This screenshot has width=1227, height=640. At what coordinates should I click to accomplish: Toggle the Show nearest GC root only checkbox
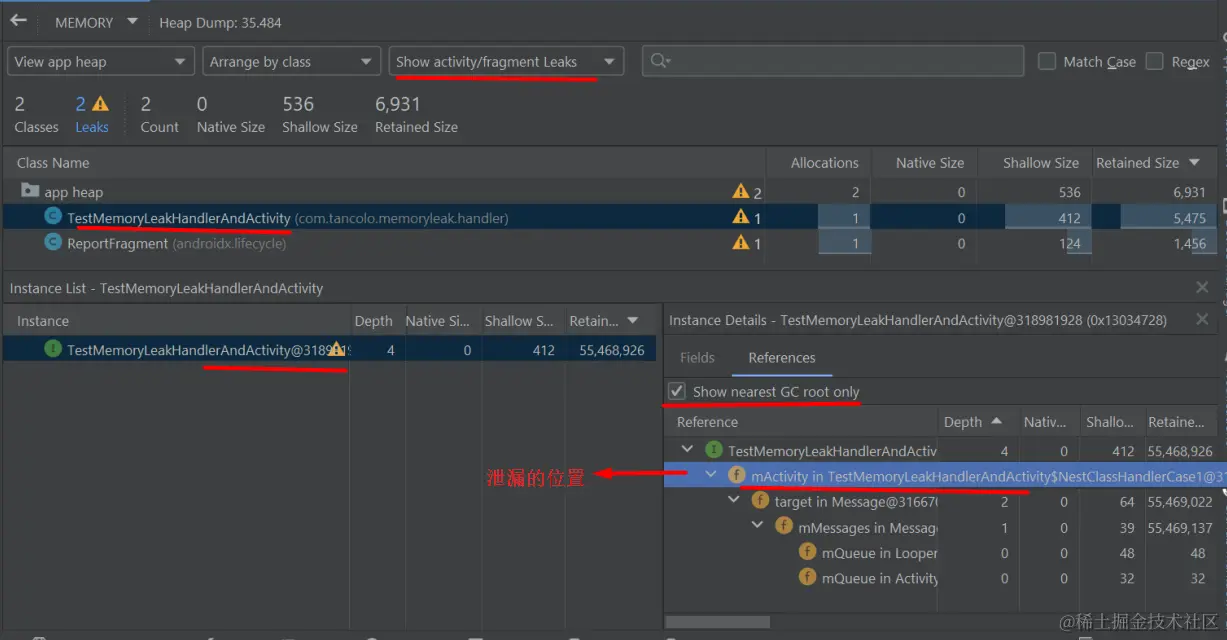coord(677,391)
